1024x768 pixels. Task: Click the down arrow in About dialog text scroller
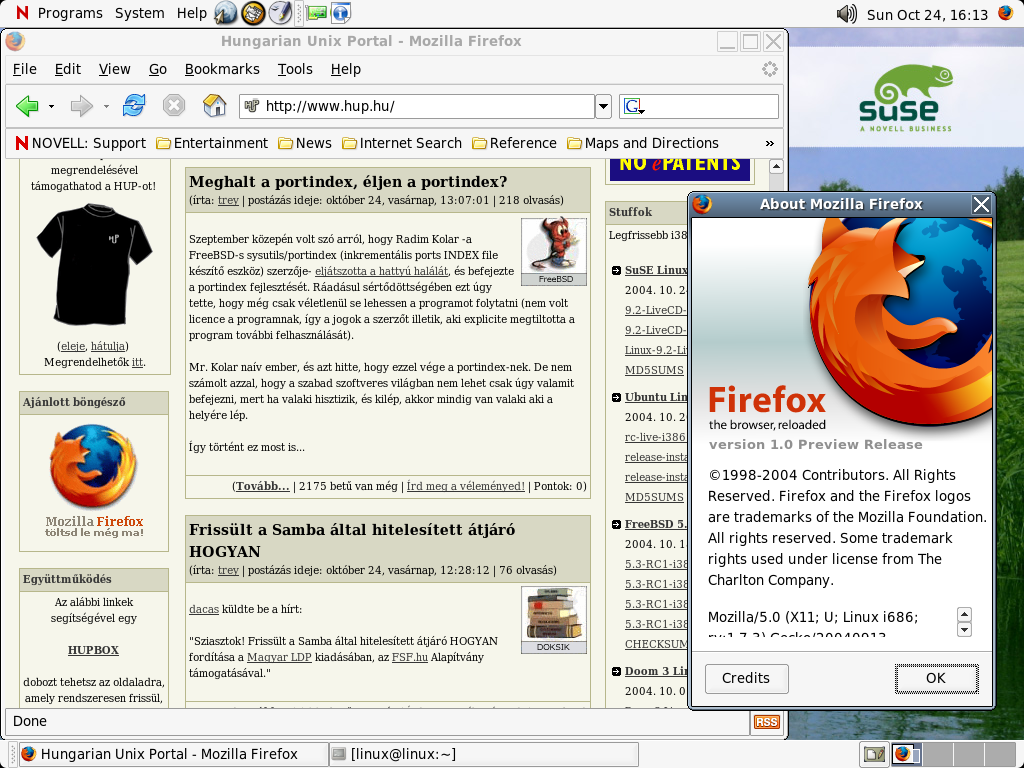tap(964, 630)
